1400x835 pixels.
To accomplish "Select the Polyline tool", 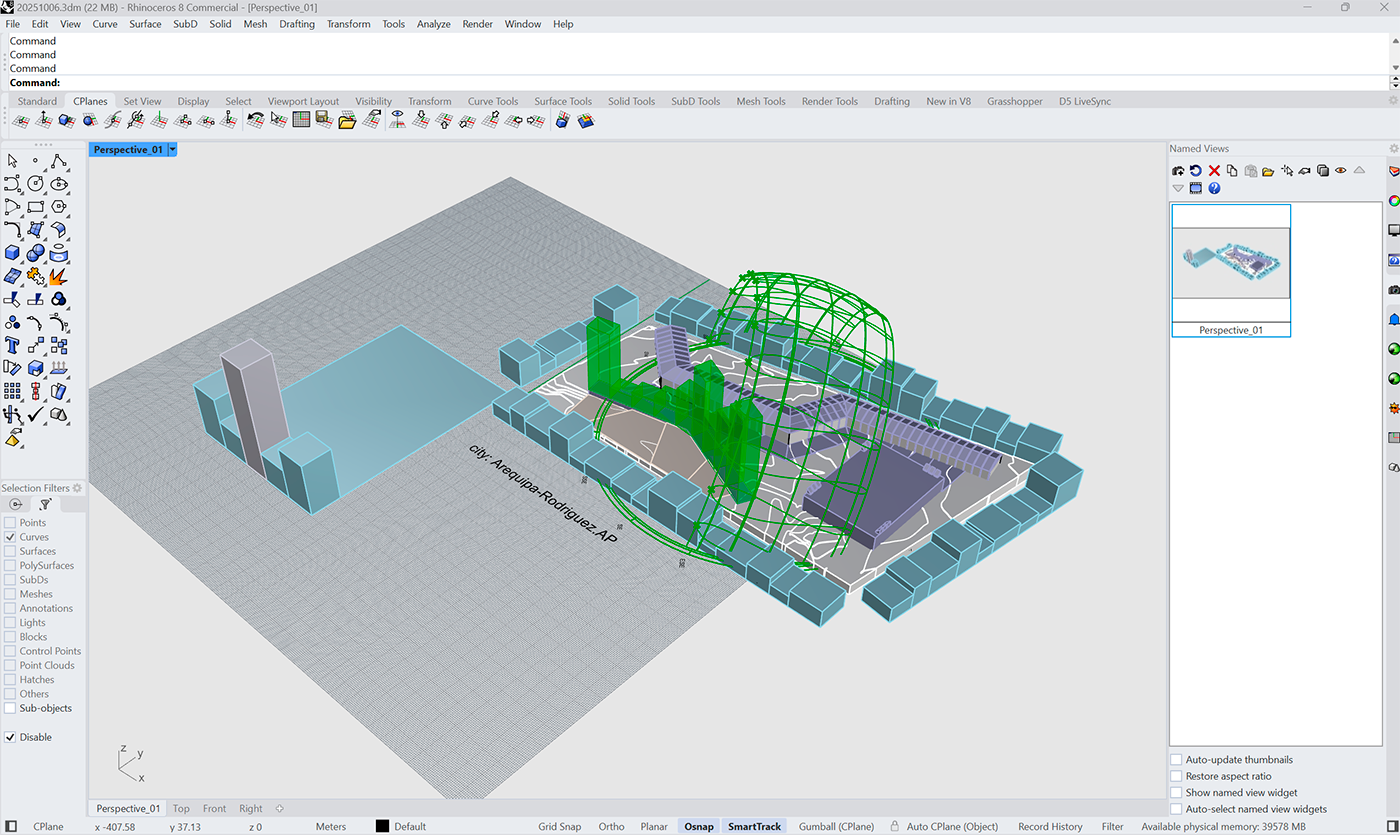I will click(59, 161).
